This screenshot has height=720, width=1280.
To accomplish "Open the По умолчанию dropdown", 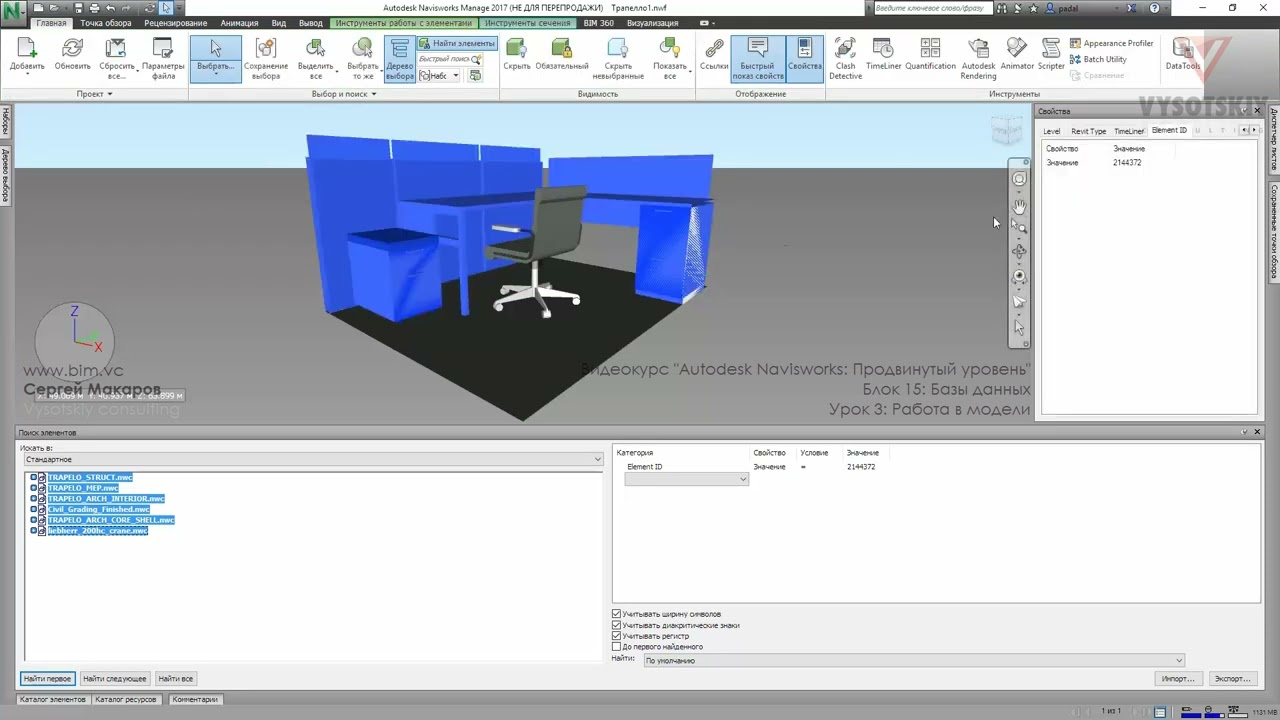I will (x=913, y=660).
